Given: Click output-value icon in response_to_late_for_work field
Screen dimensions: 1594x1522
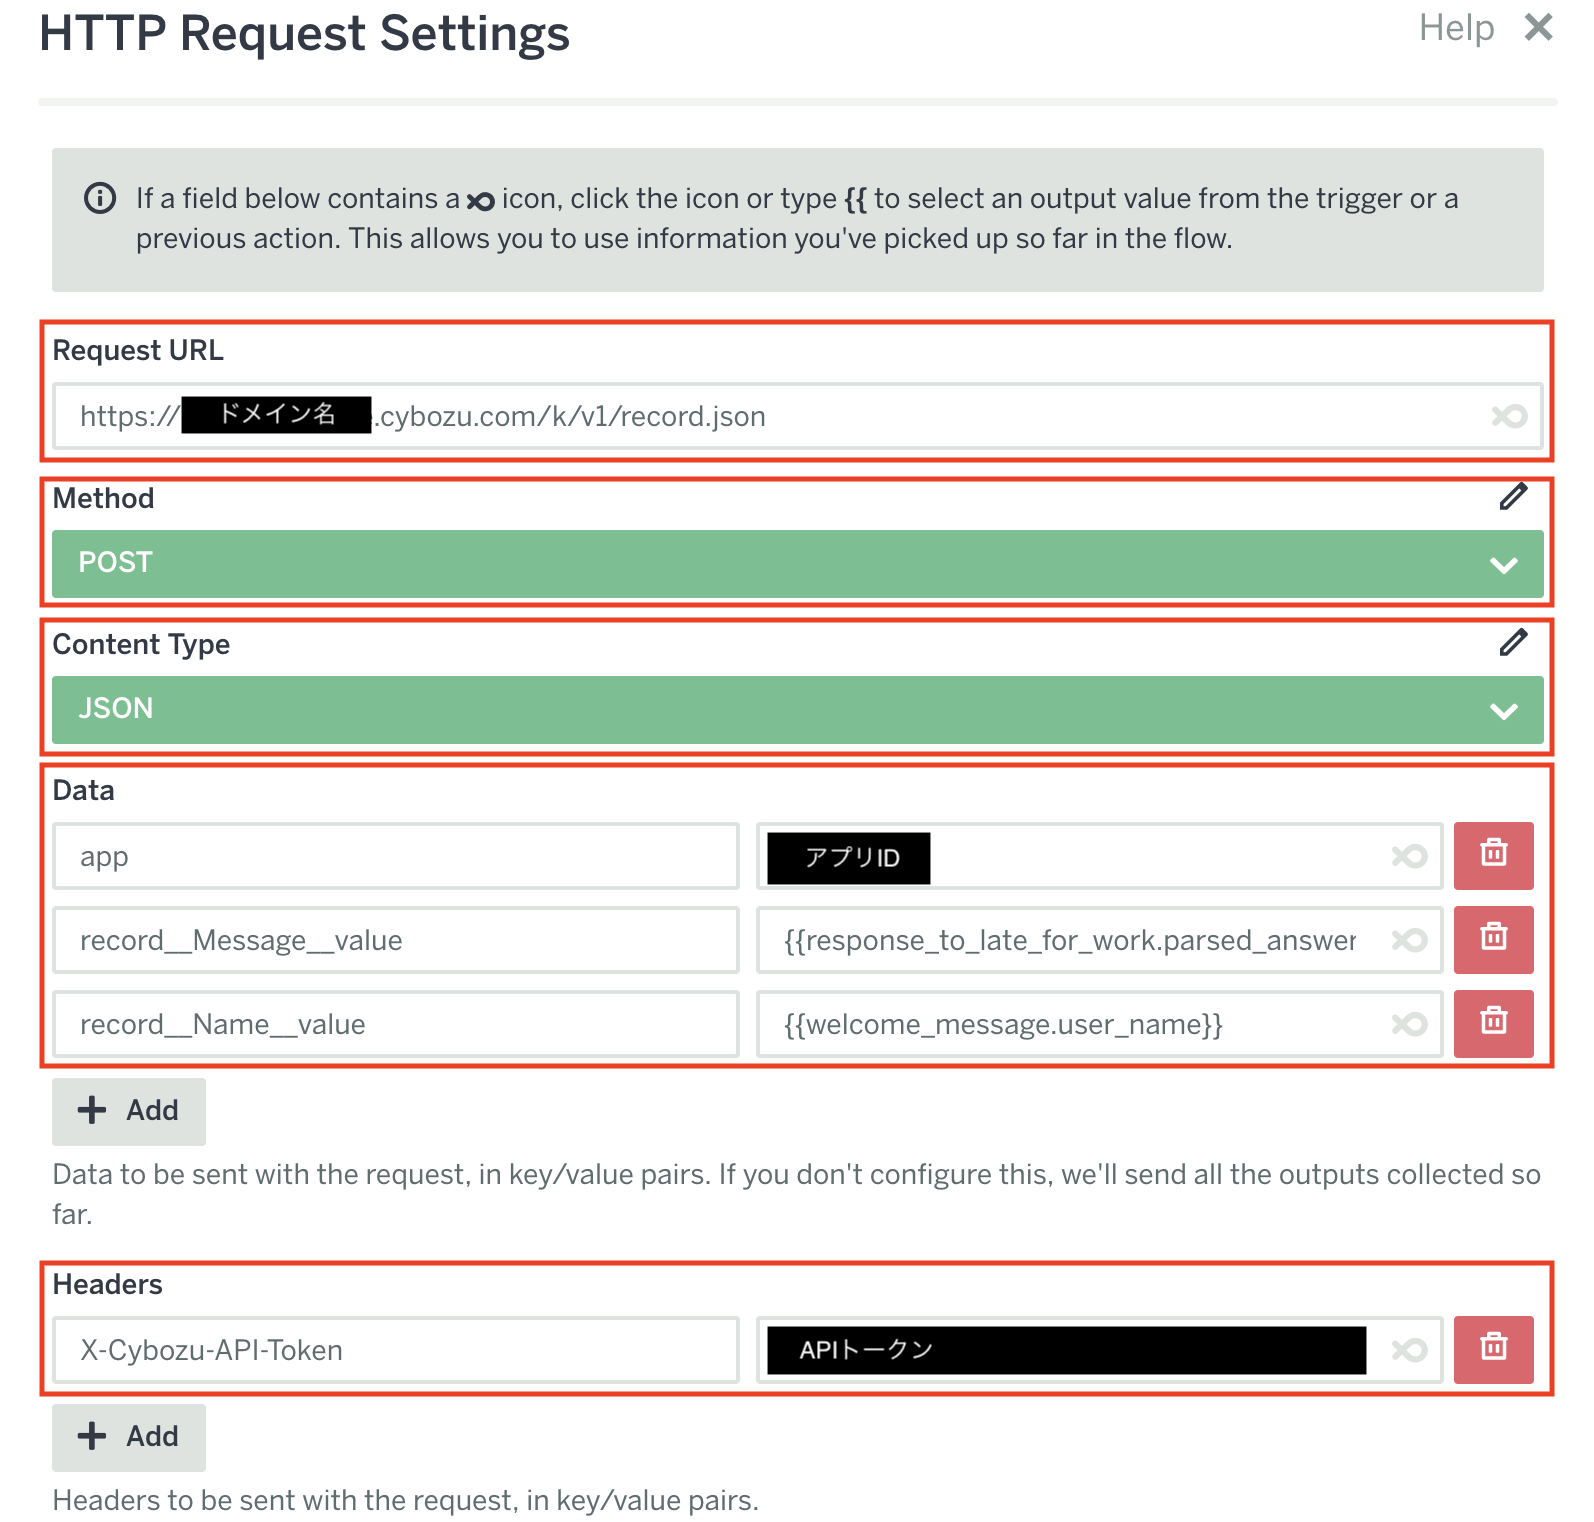Looking at the screenshot, I should point(1409,940).
